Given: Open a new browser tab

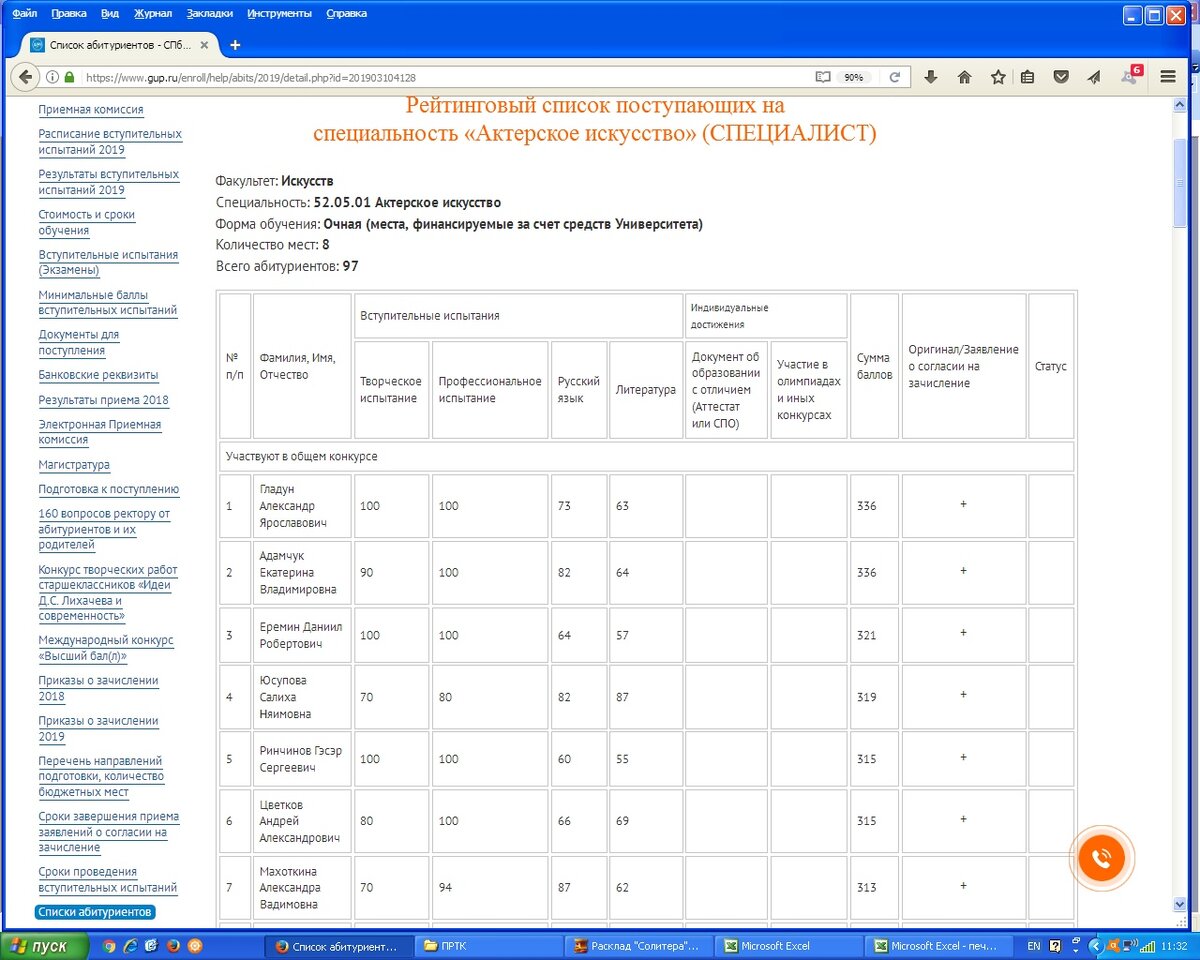Looking at the screenshot, I should click(235, 45).
